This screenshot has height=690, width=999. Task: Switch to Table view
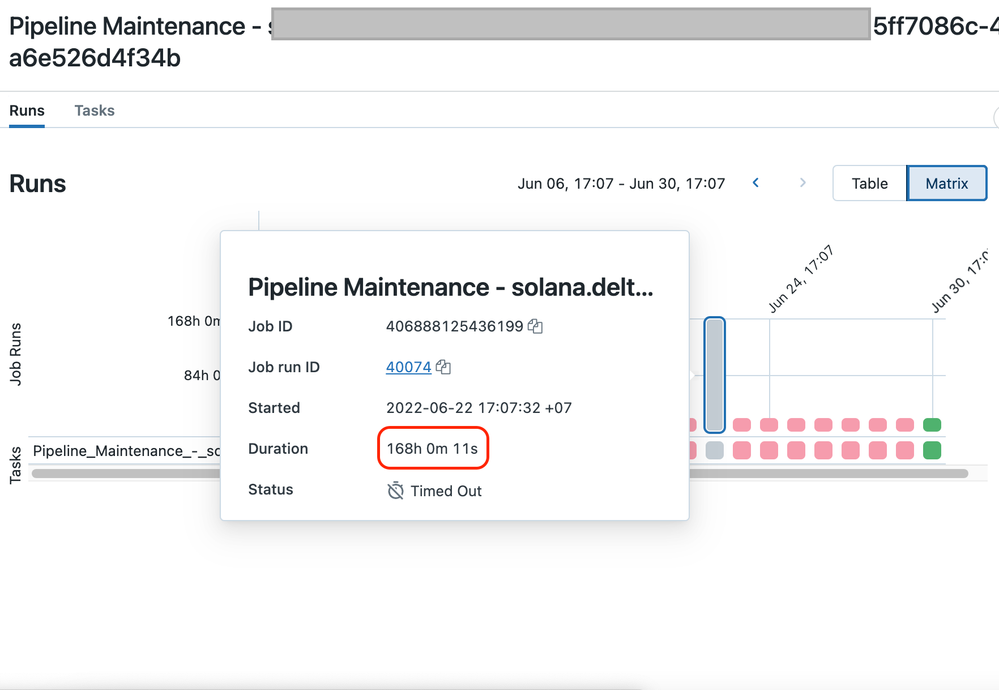click(x=869, y=183)
